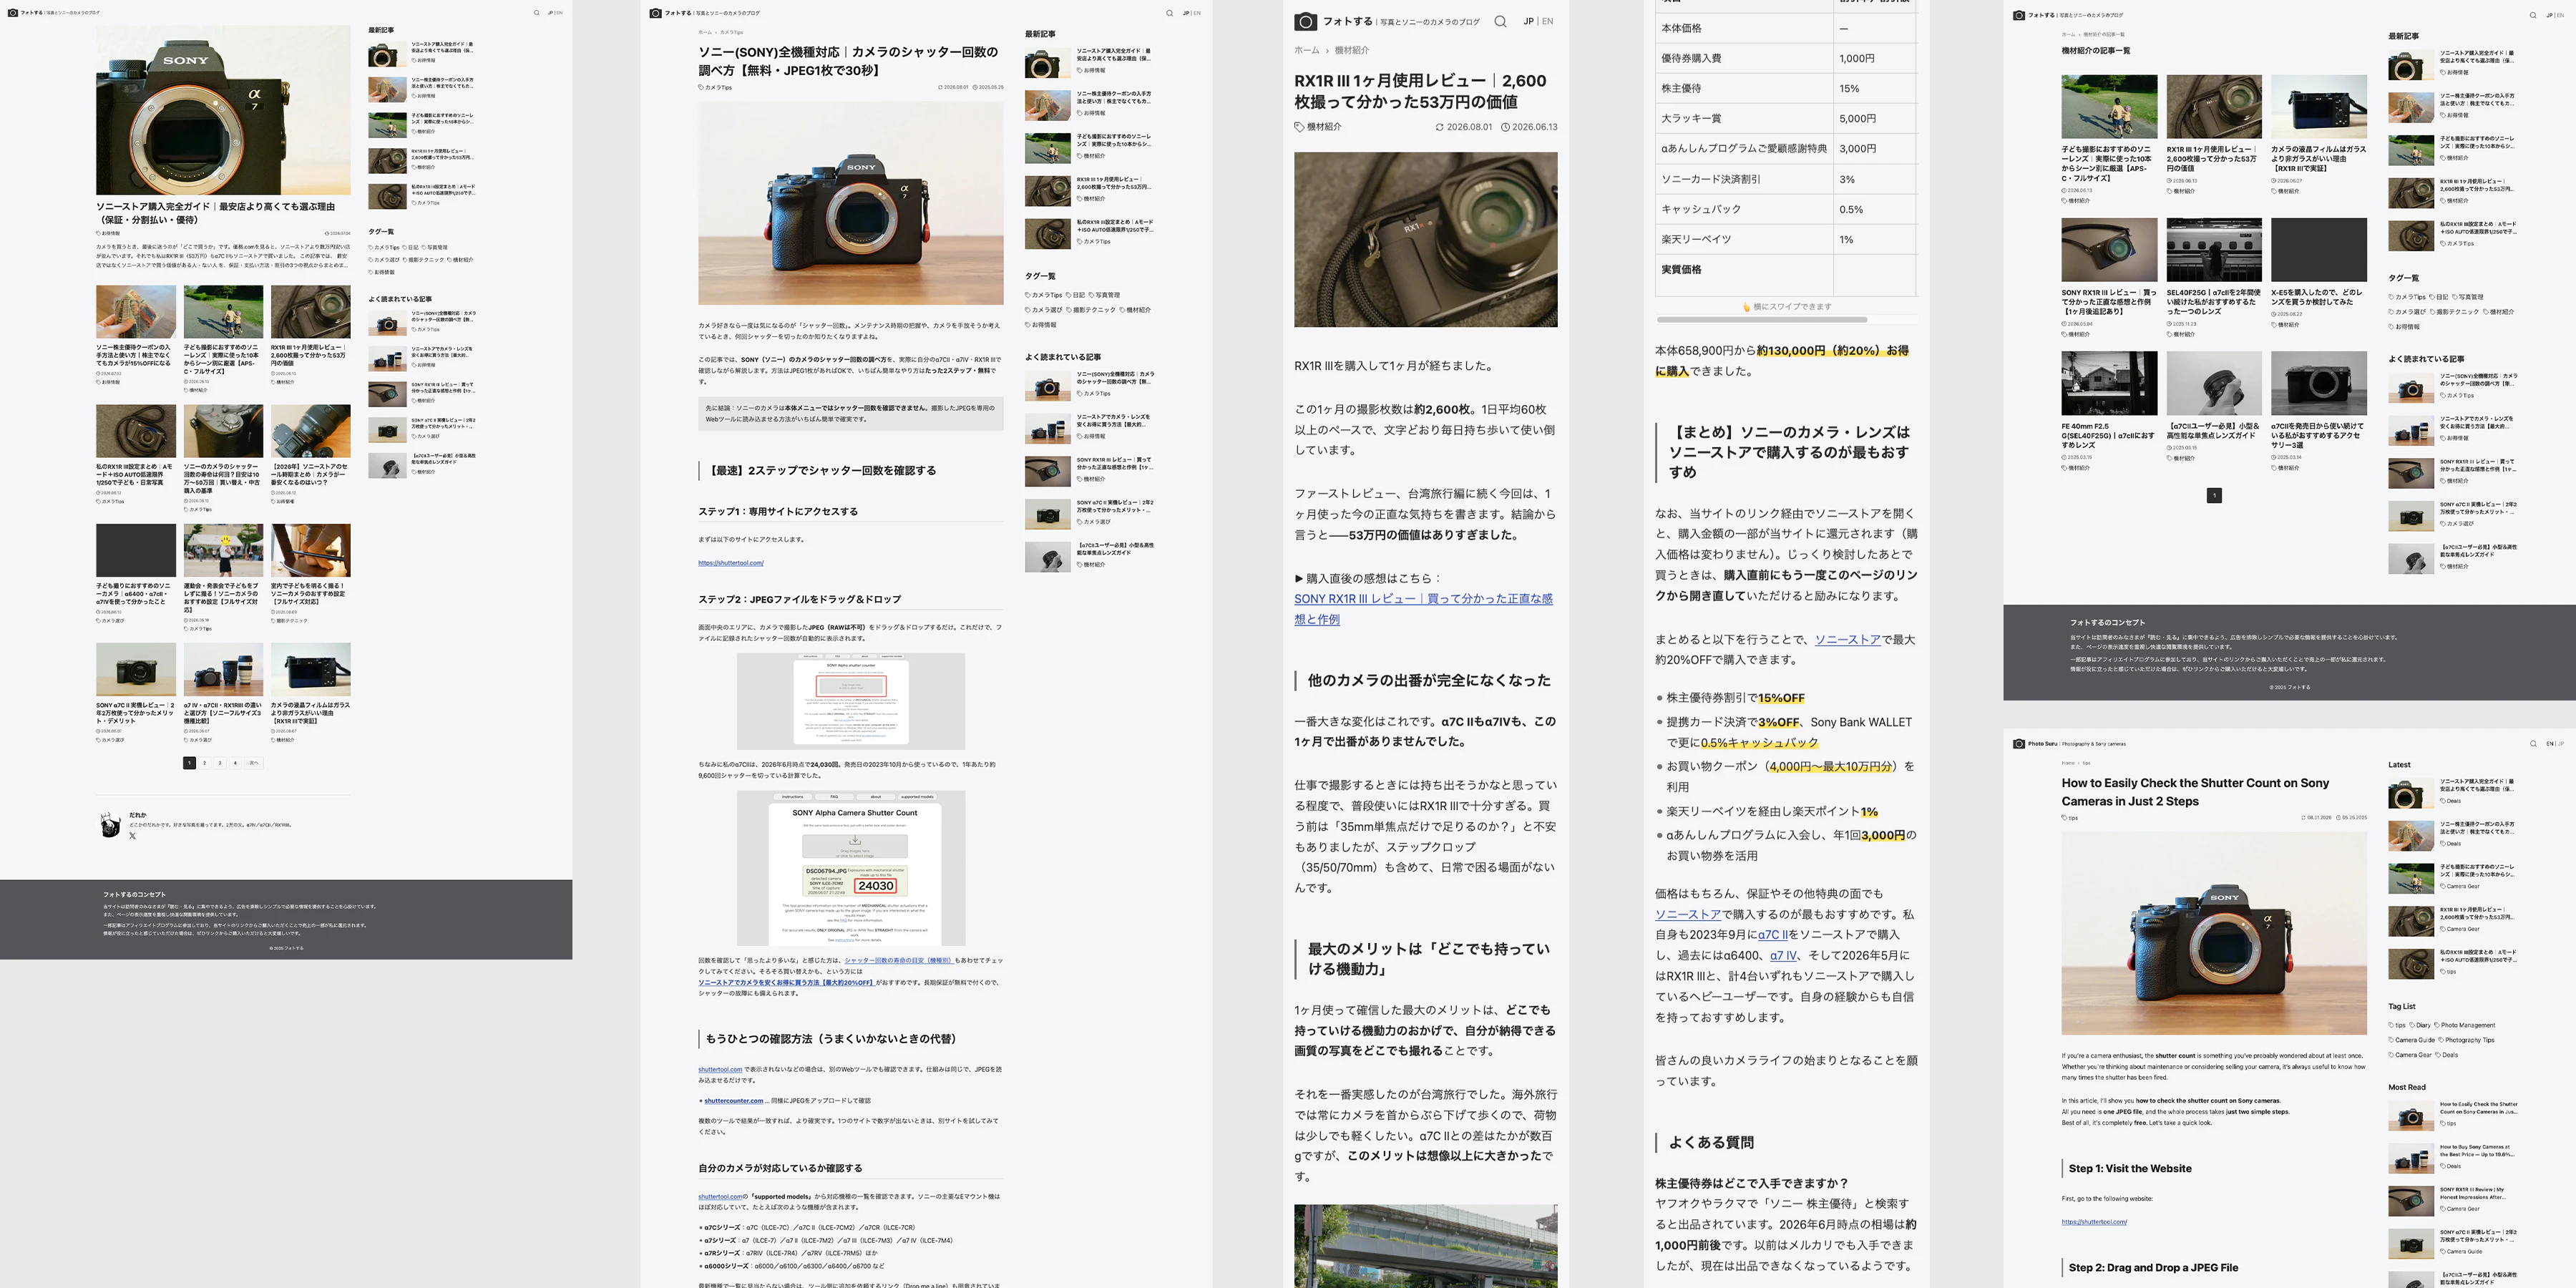Image resolution: width=2576 pixels, height=1288 pixels.
Task: Open the Sony α7 hero image on the homepage
Action: coord(223,110)
